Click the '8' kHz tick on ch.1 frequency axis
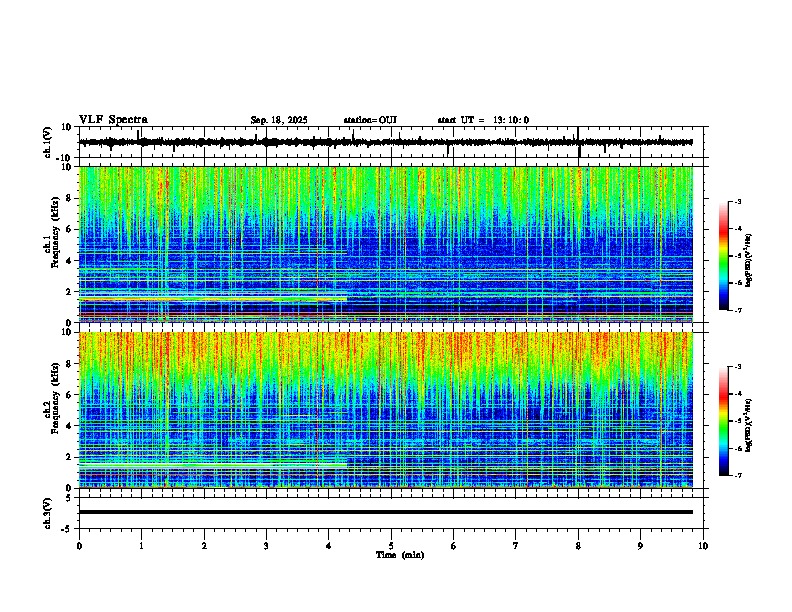Image resolution: width=792 pixels, height=612 pixels. point(69,198)
